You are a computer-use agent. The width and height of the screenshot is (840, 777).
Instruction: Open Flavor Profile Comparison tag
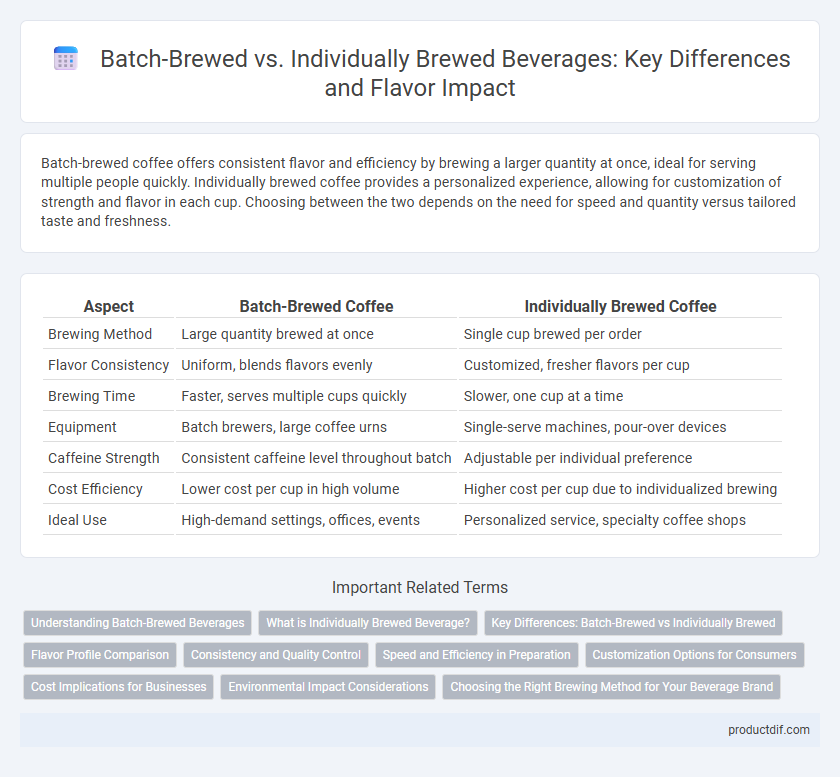pyautogui.click(x=100, y=655)
